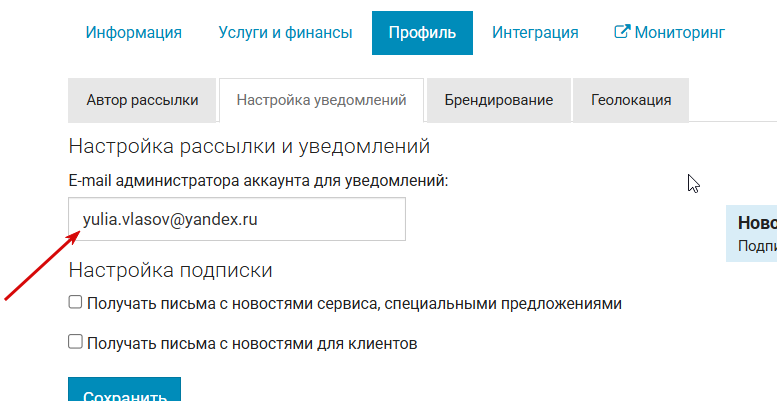This screenshot has height=401, width=777.
Task: Click the administrator e-mail input field
Action: 237,219
